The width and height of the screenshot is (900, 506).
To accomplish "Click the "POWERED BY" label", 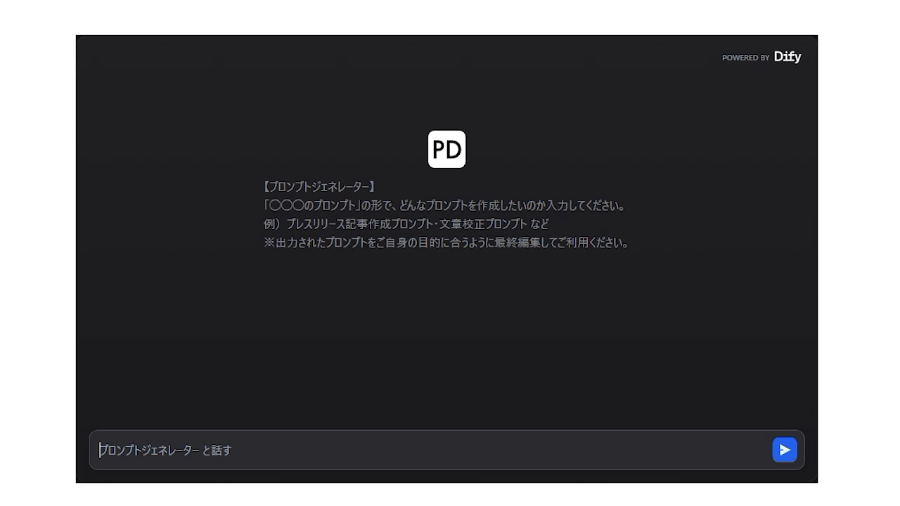I will point(745,58).
